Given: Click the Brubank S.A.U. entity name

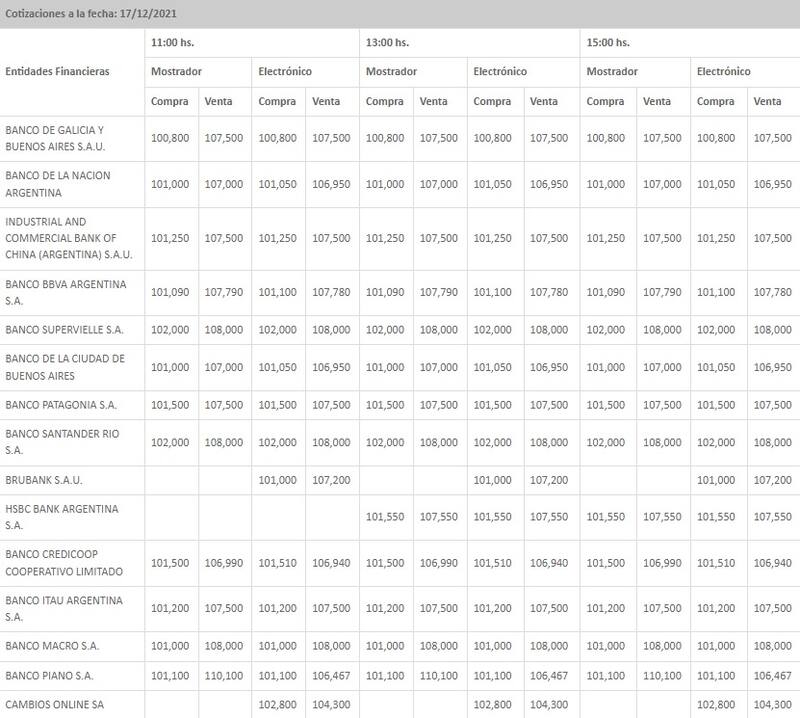Looking at the screenshot, I should (x=46, y=480).
